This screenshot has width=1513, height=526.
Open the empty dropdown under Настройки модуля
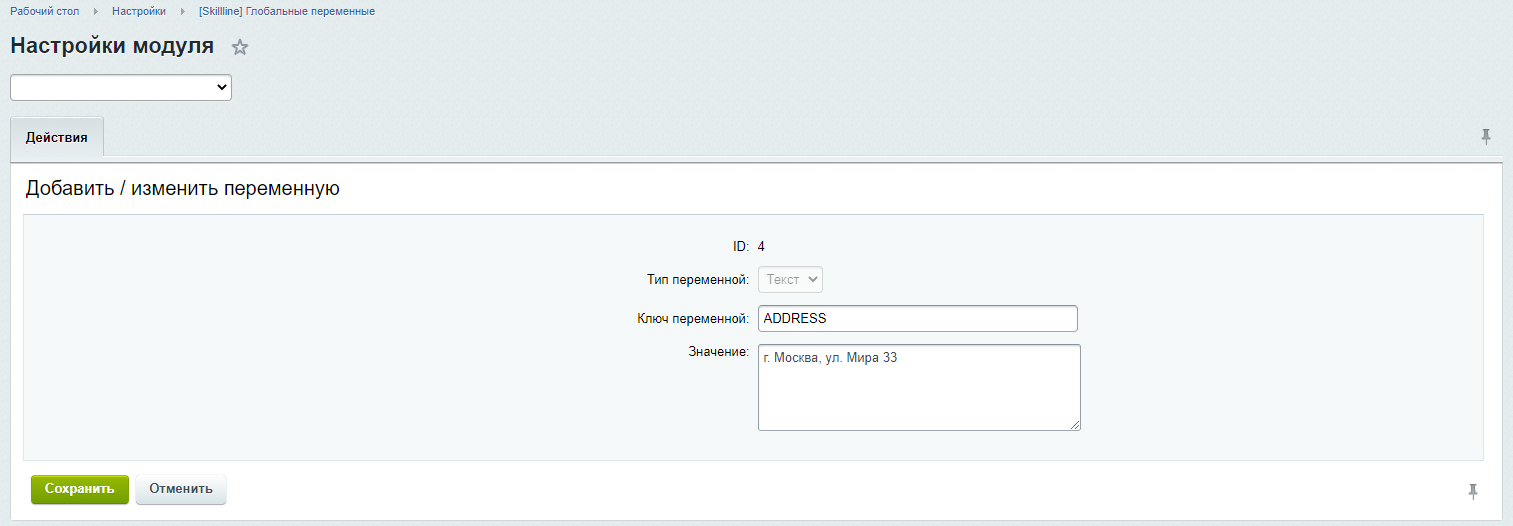[121, 88]
